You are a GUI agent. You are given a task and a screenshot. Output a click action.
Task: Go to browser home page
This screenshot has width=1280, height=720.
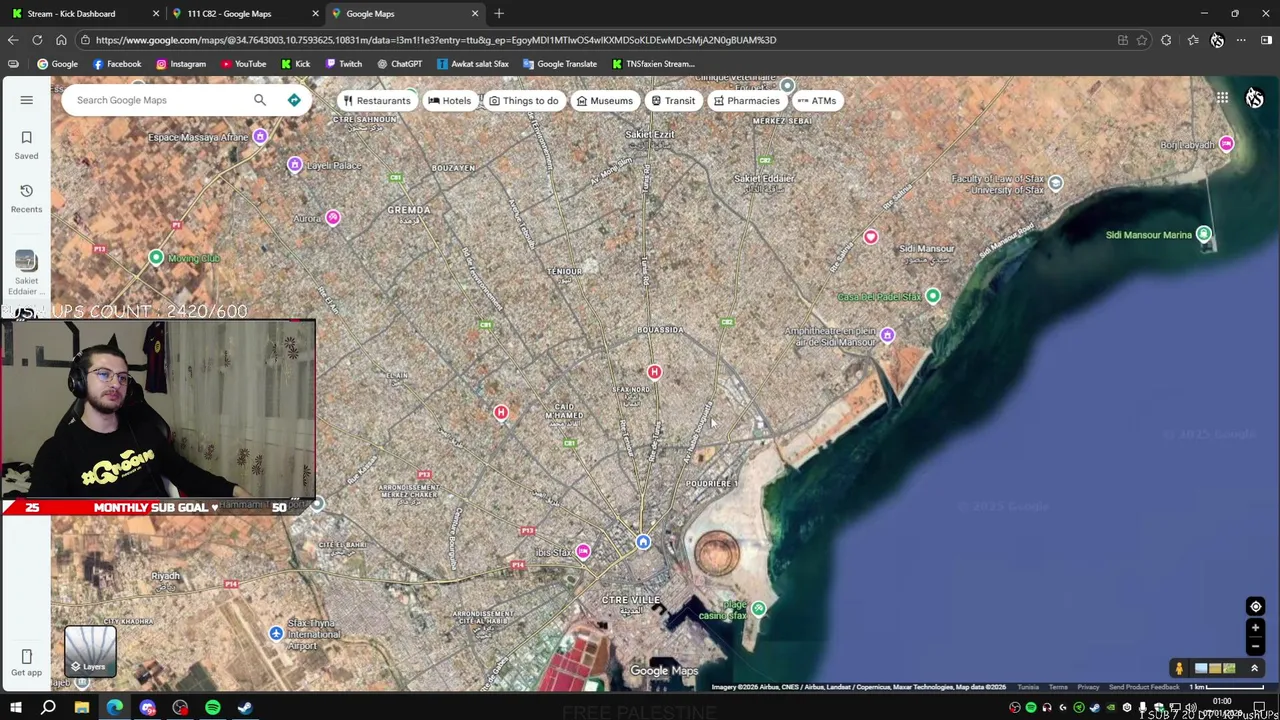click(61, 40)
